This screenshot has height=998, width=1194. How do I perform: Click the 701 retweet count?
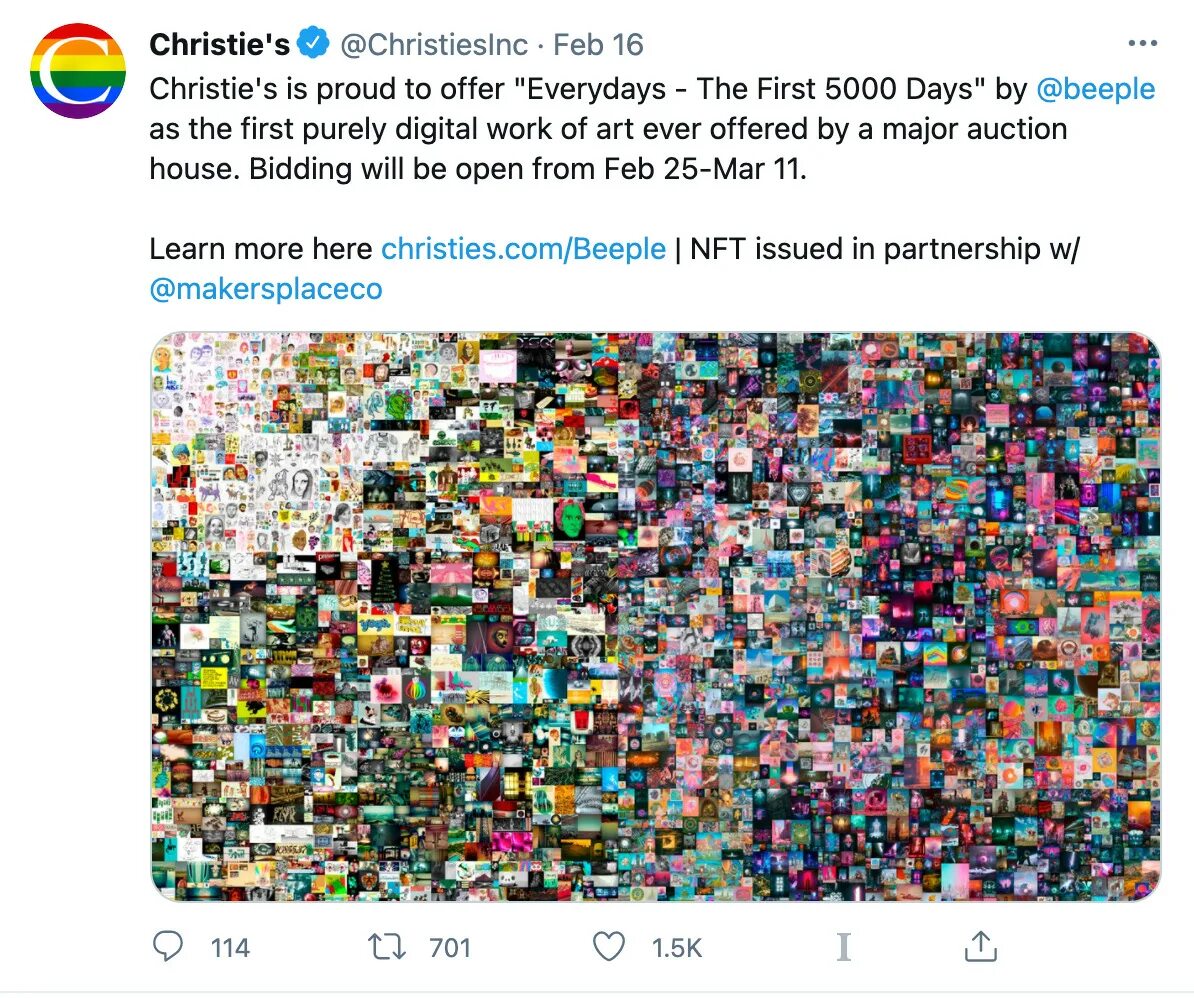coord(450,948)
